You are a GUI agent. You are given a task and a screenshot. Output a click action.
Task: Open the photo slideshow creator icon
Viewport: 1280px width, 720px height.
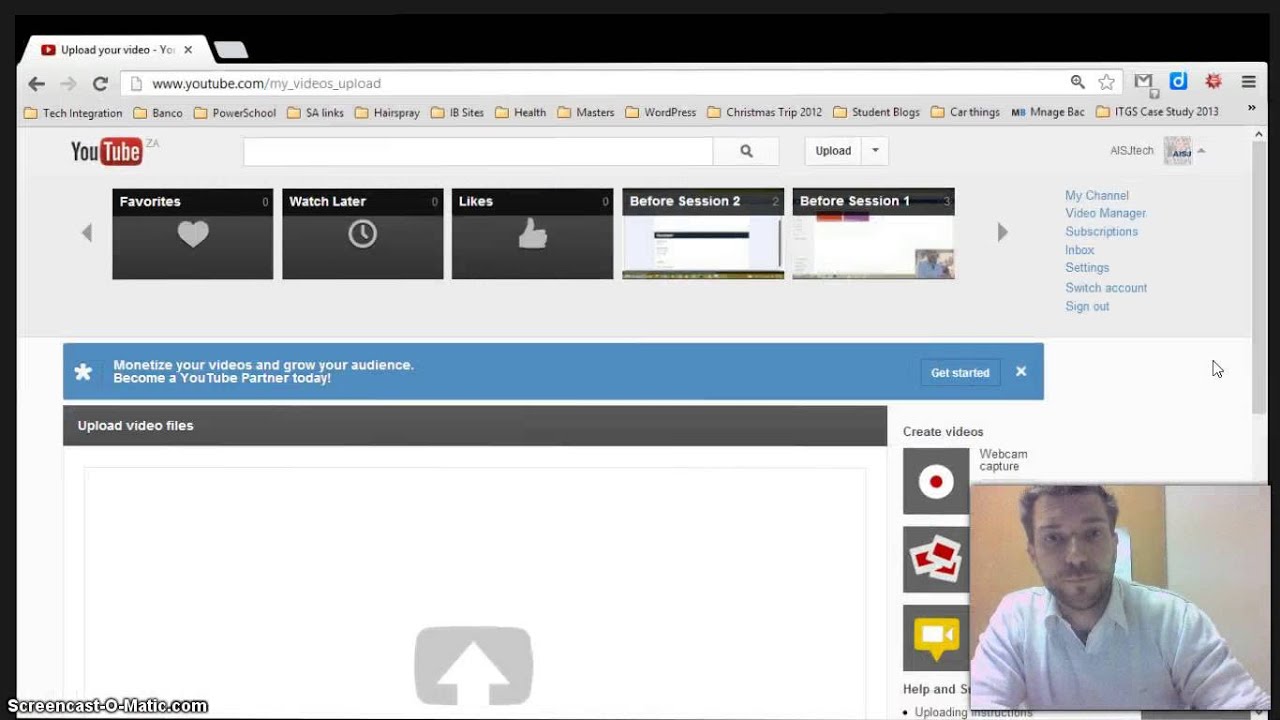[x=936, y=559]
